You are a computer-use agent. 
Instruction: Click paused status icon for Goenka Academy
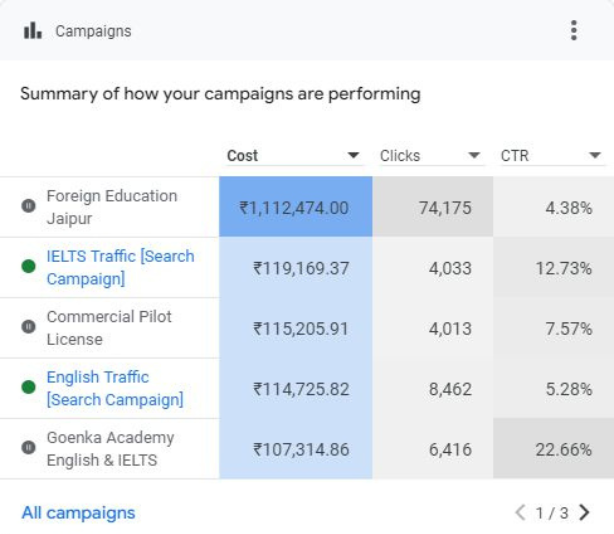pyautogui.click(x=28, y=448)
